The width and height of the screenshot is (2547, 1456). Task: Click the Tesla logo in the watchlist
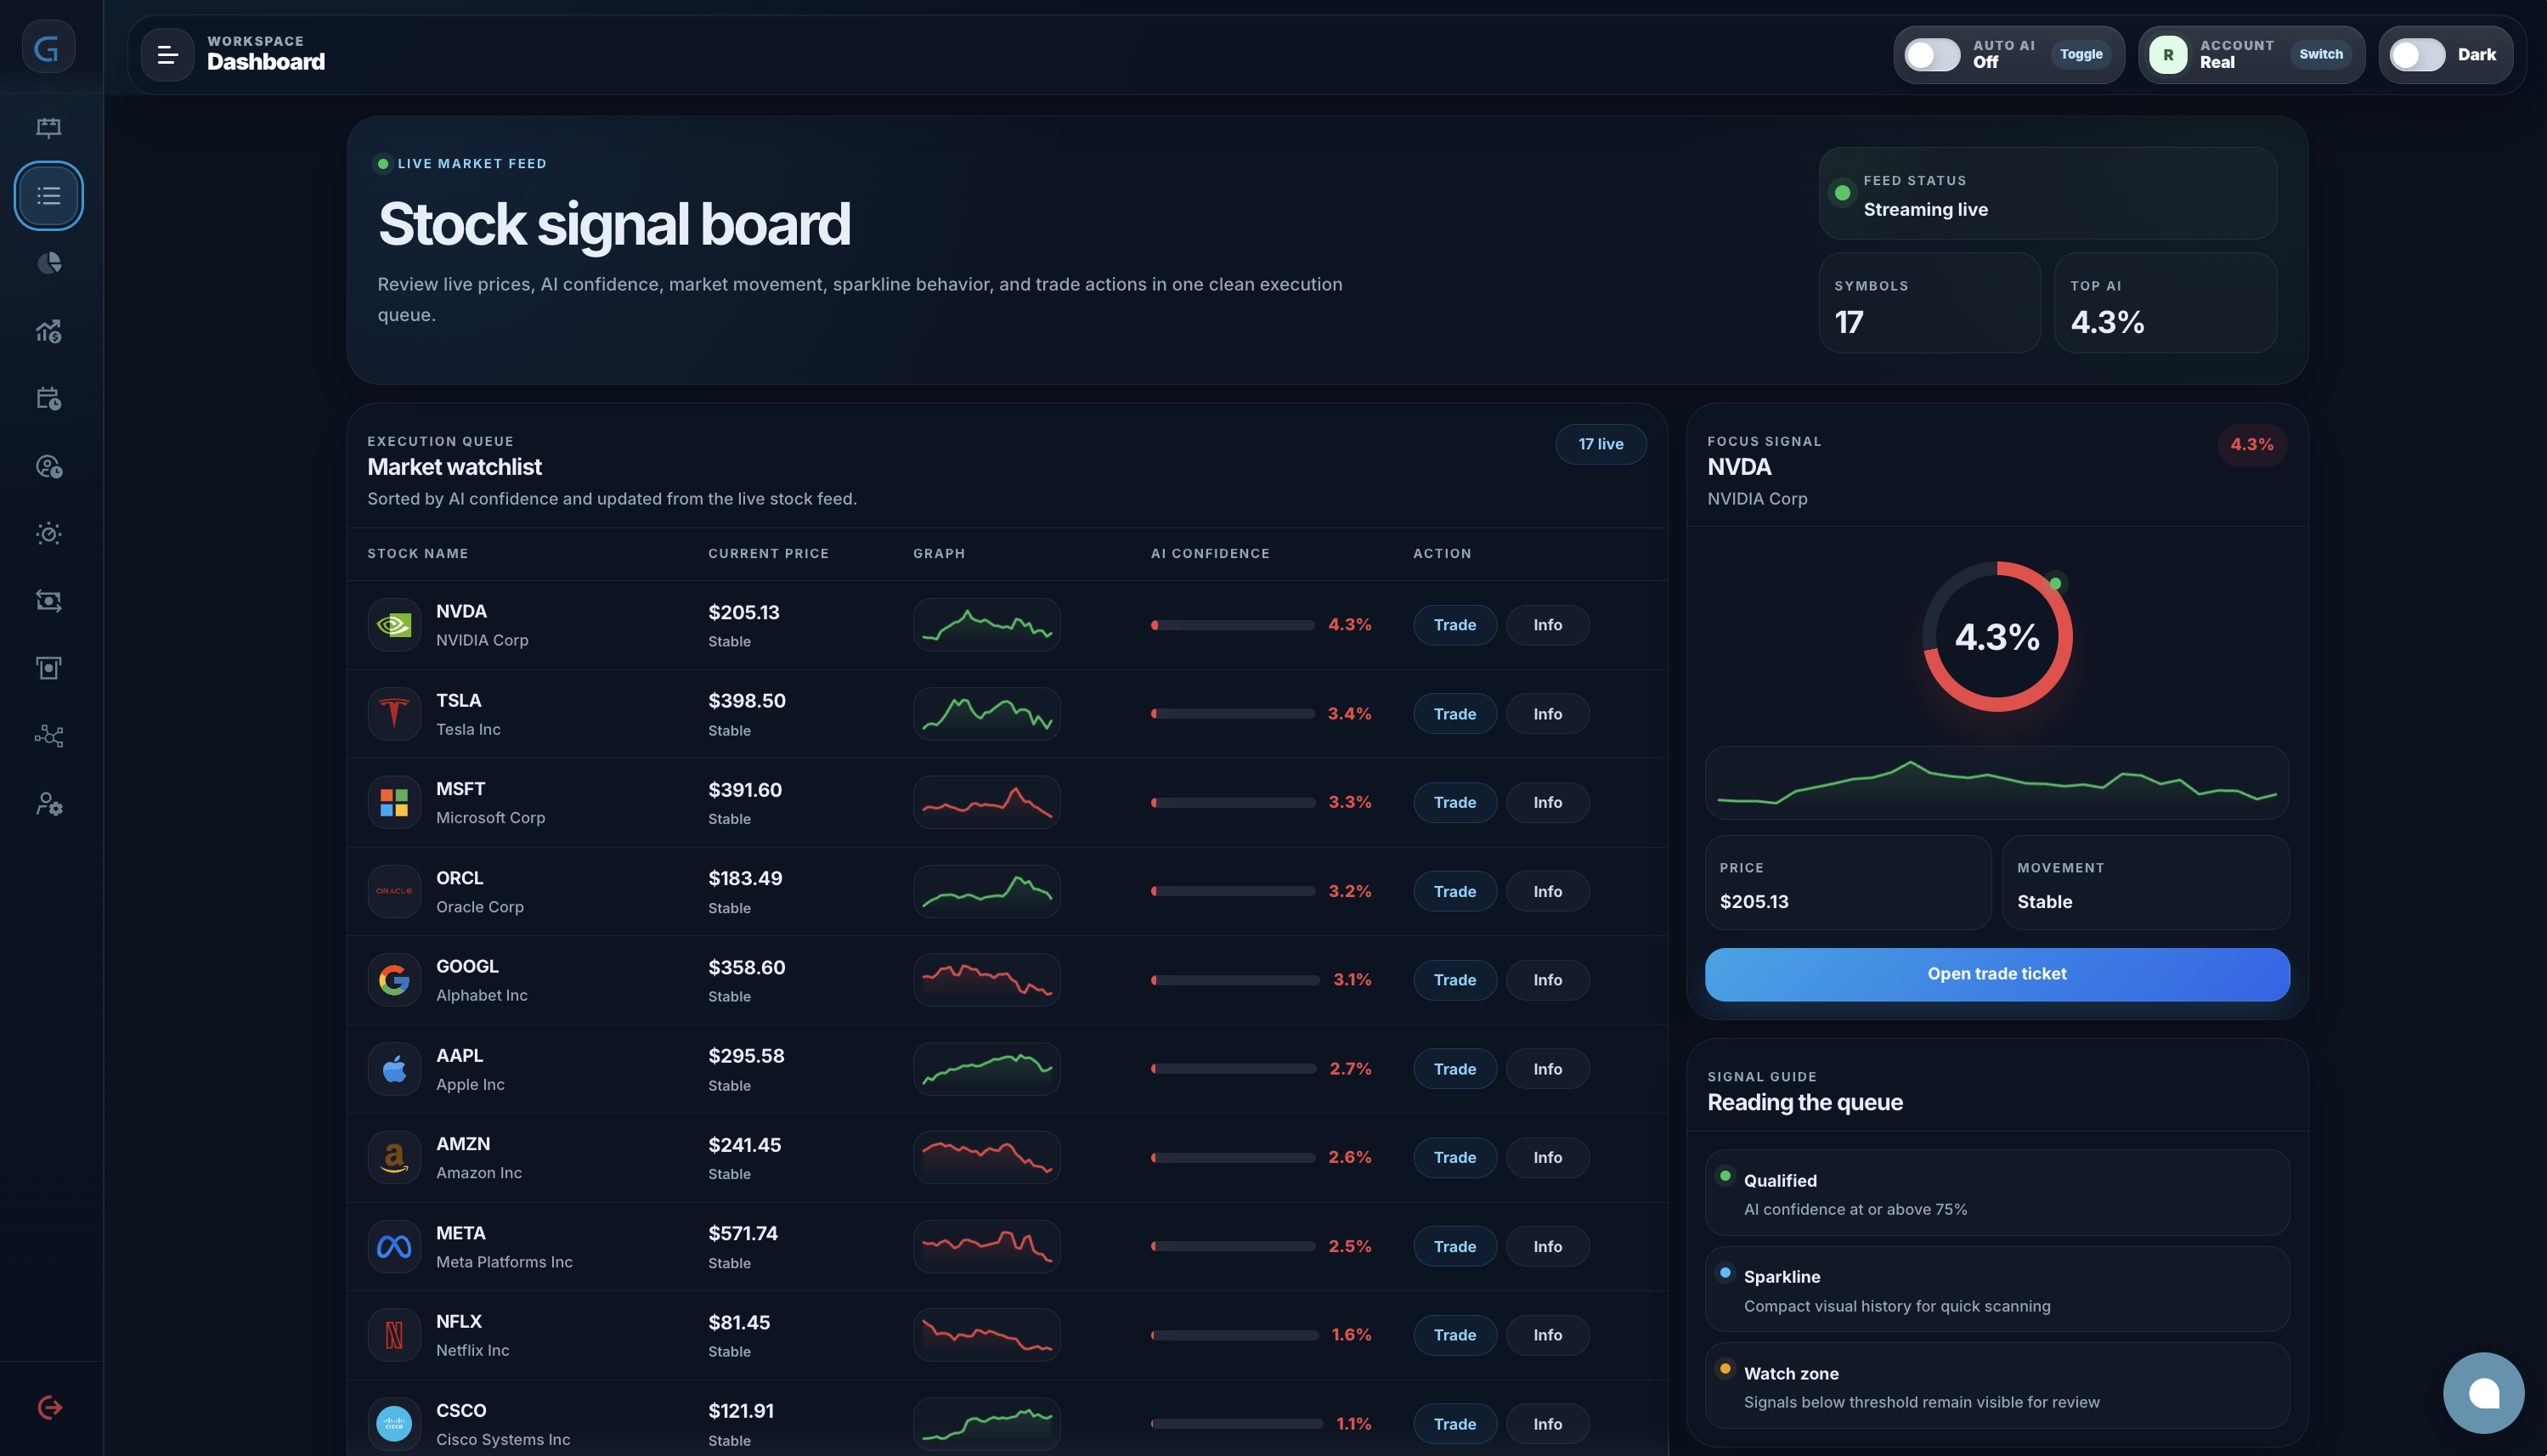coord(394,714)
